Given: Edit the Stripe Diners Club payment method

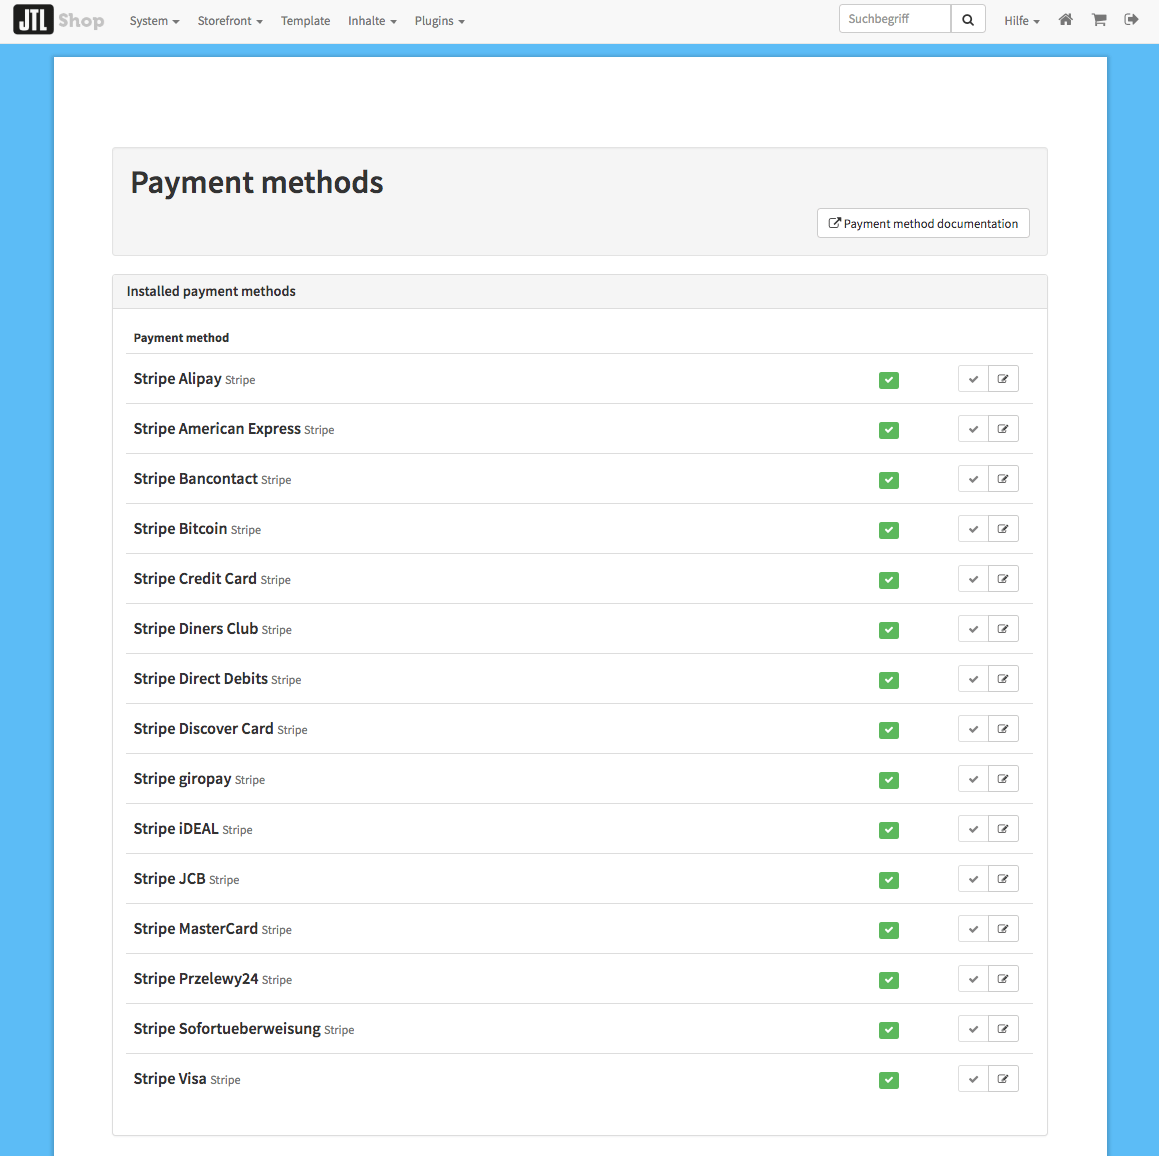Looking at the screenshot, I should click(1003, 629).
